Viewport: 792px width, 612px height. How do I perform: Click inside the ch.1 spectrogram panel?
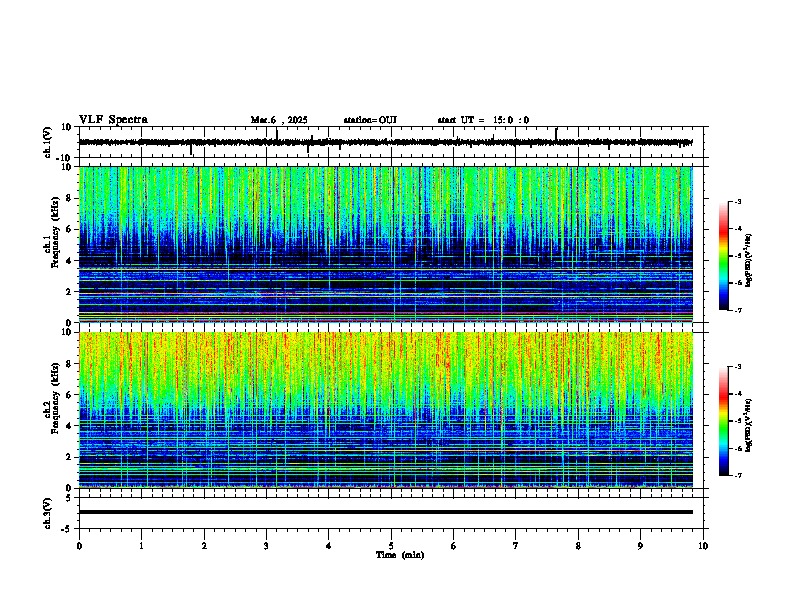pyautogui.click(x=385, y=244)
